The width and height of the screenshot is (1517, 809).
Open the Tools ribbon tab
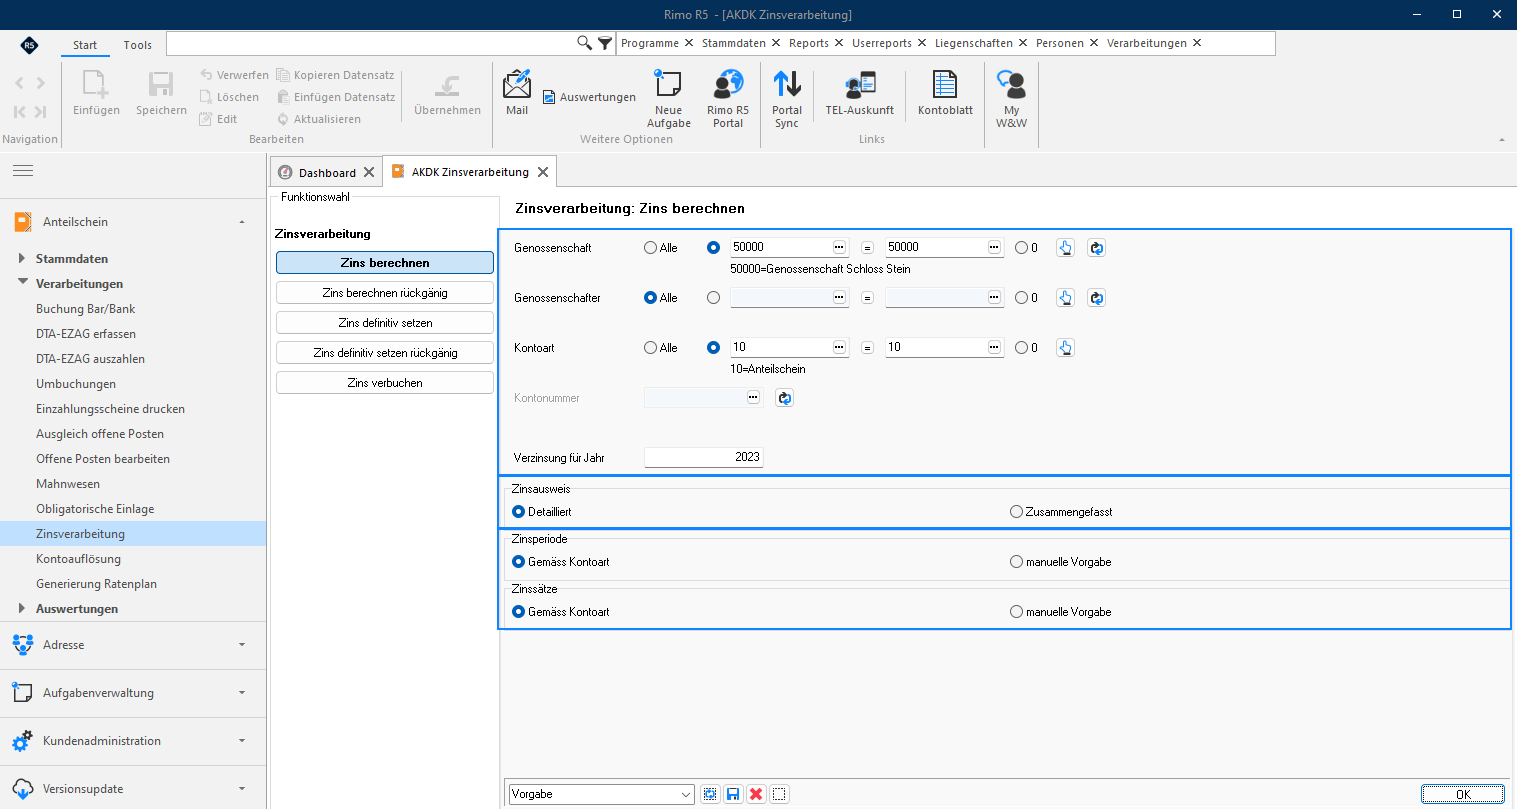(x=138, y=45)
